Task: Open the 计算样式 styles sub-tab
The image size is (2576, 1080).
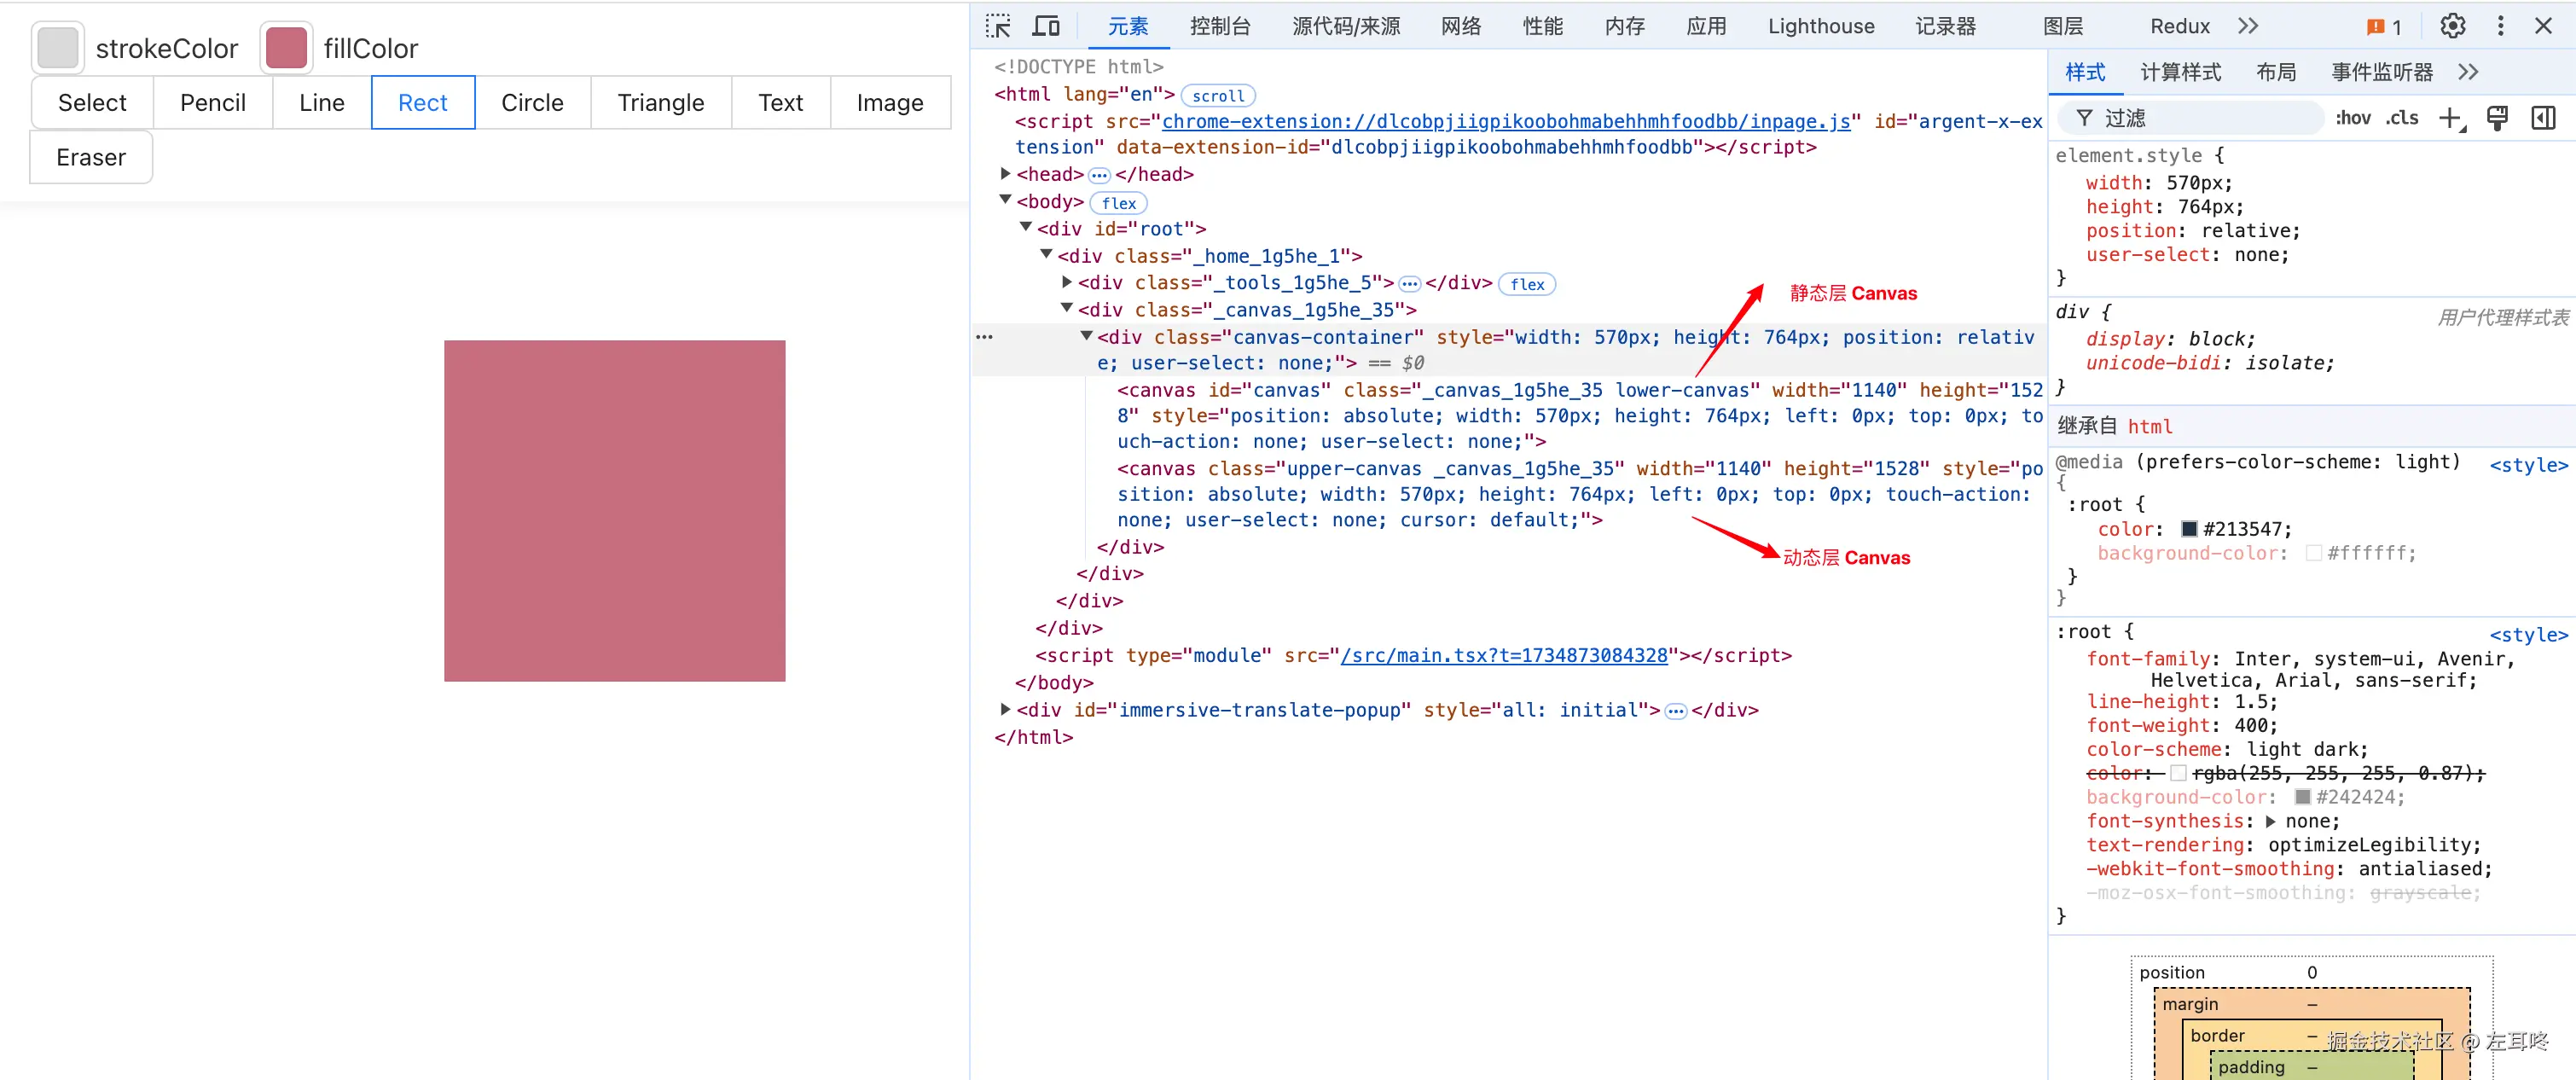Action: point(2180,73)
